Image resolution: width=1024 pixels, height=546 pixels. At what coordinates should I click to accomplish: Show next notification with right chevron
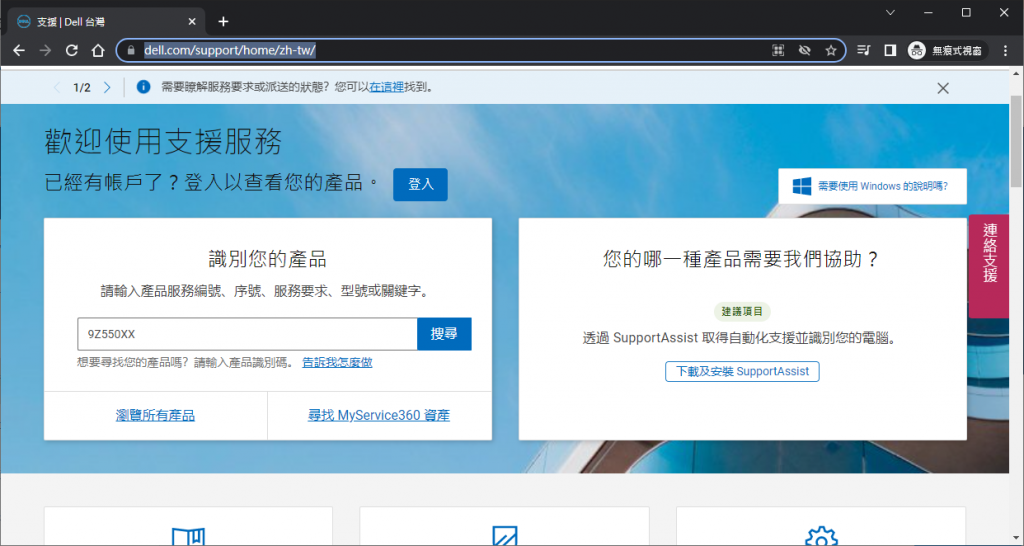pos(107,88)
